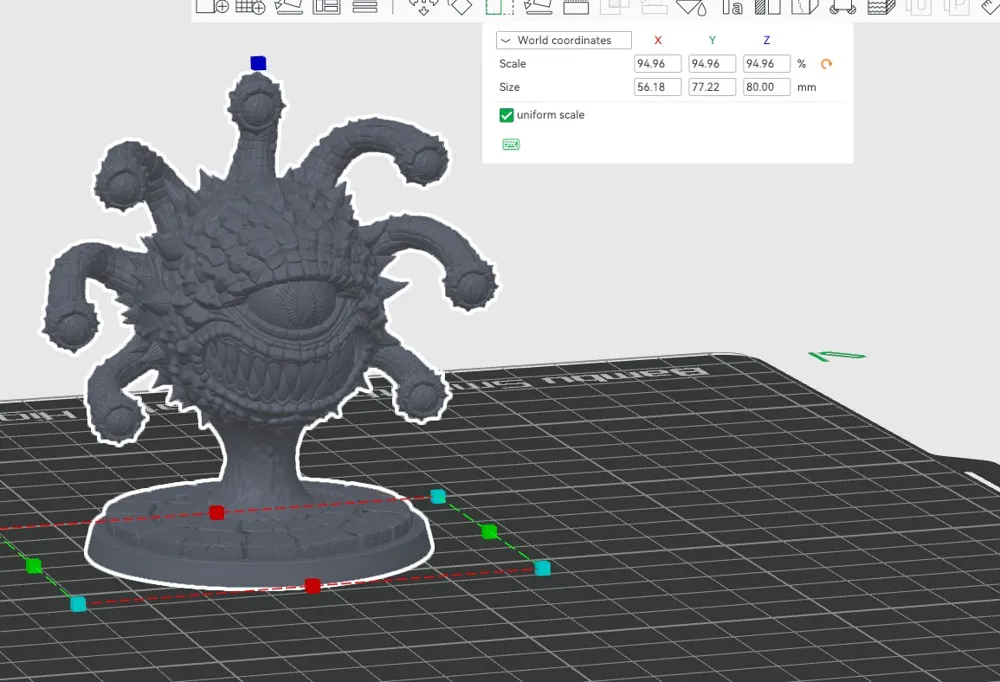Toggle the green highlighted Scale tool
Screen dimensions: 1000x682
point(499,6)
